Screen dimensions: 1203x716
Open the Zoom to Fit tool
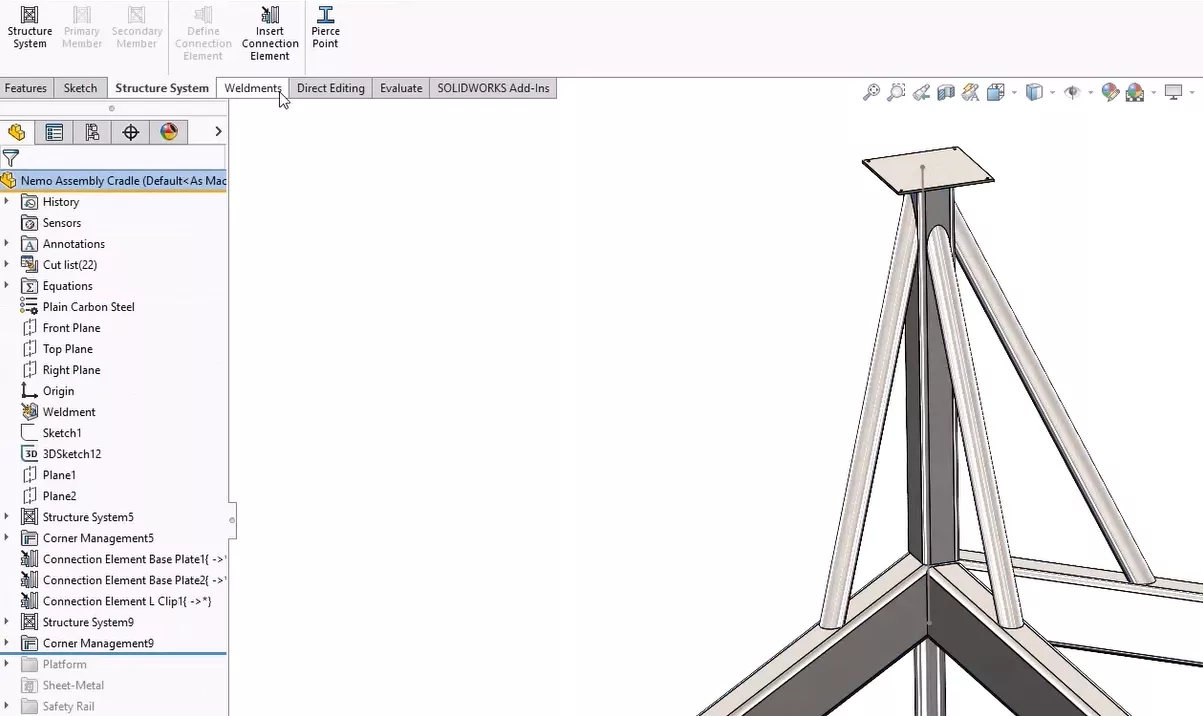[x=871, y=92]
